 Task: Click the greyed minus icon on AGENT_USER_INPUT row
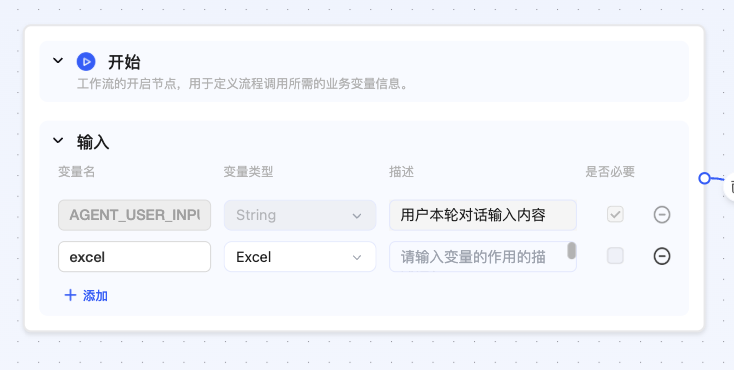(661, 215)
